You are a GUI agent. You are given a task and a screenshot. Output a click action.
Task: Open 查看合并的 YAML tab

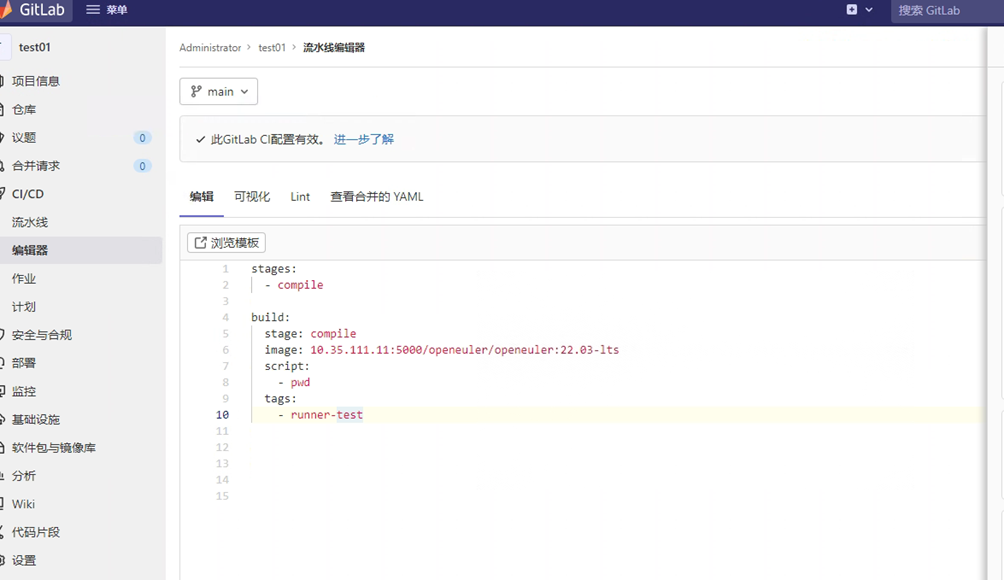[375, 196]
